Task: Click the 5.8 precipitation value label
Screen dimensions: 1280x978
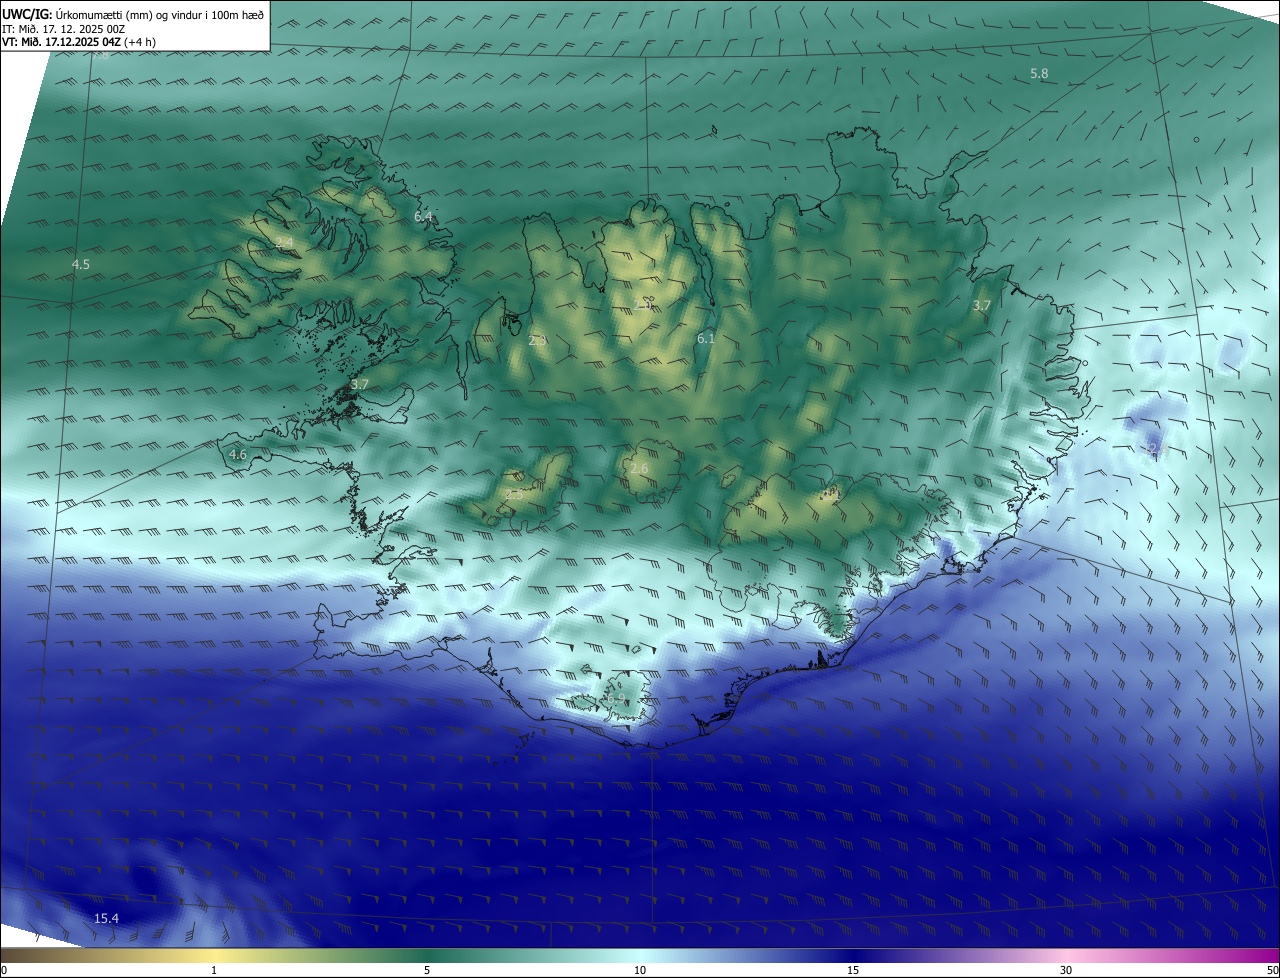Action: pos(1039,73)
